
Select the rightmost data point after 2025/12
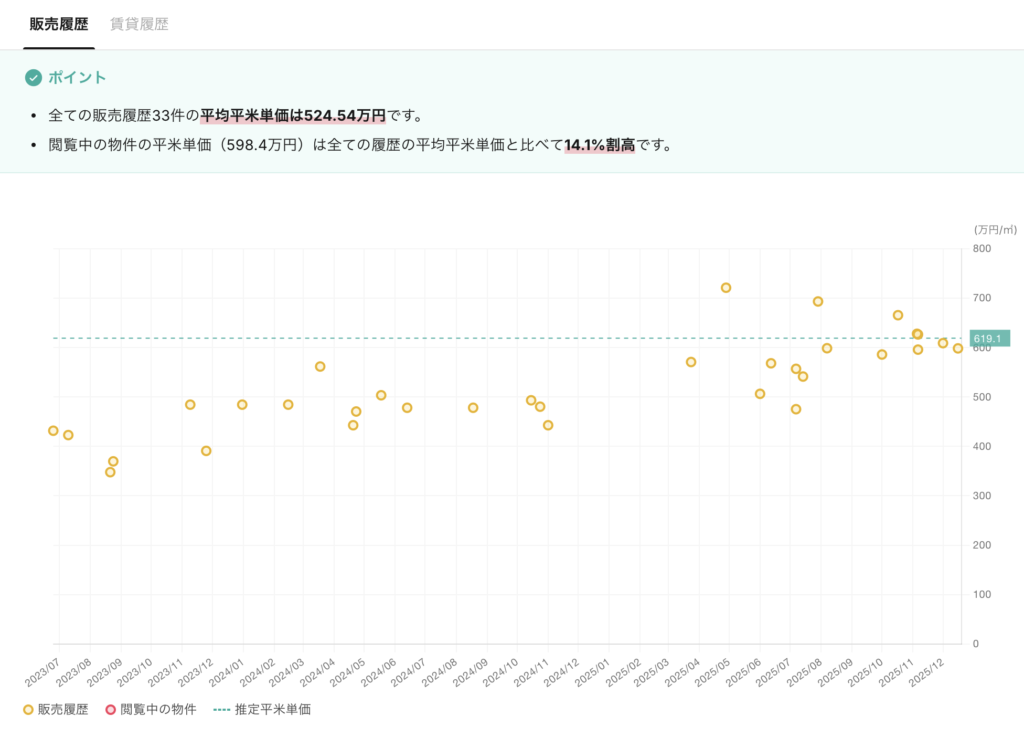point(958,349)
